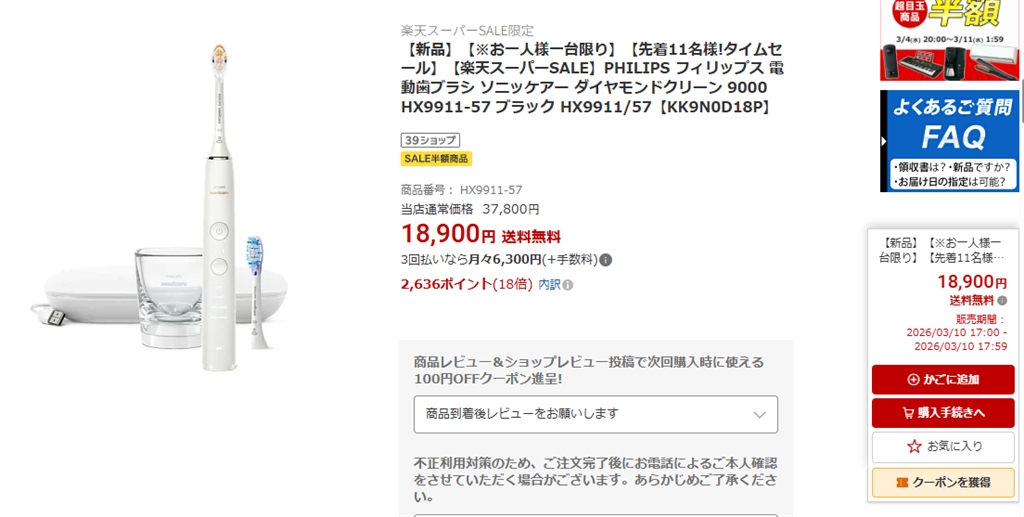Click the star icon on お気に入り
This screenshot has width=1024, height=517.
click(914, 447)
